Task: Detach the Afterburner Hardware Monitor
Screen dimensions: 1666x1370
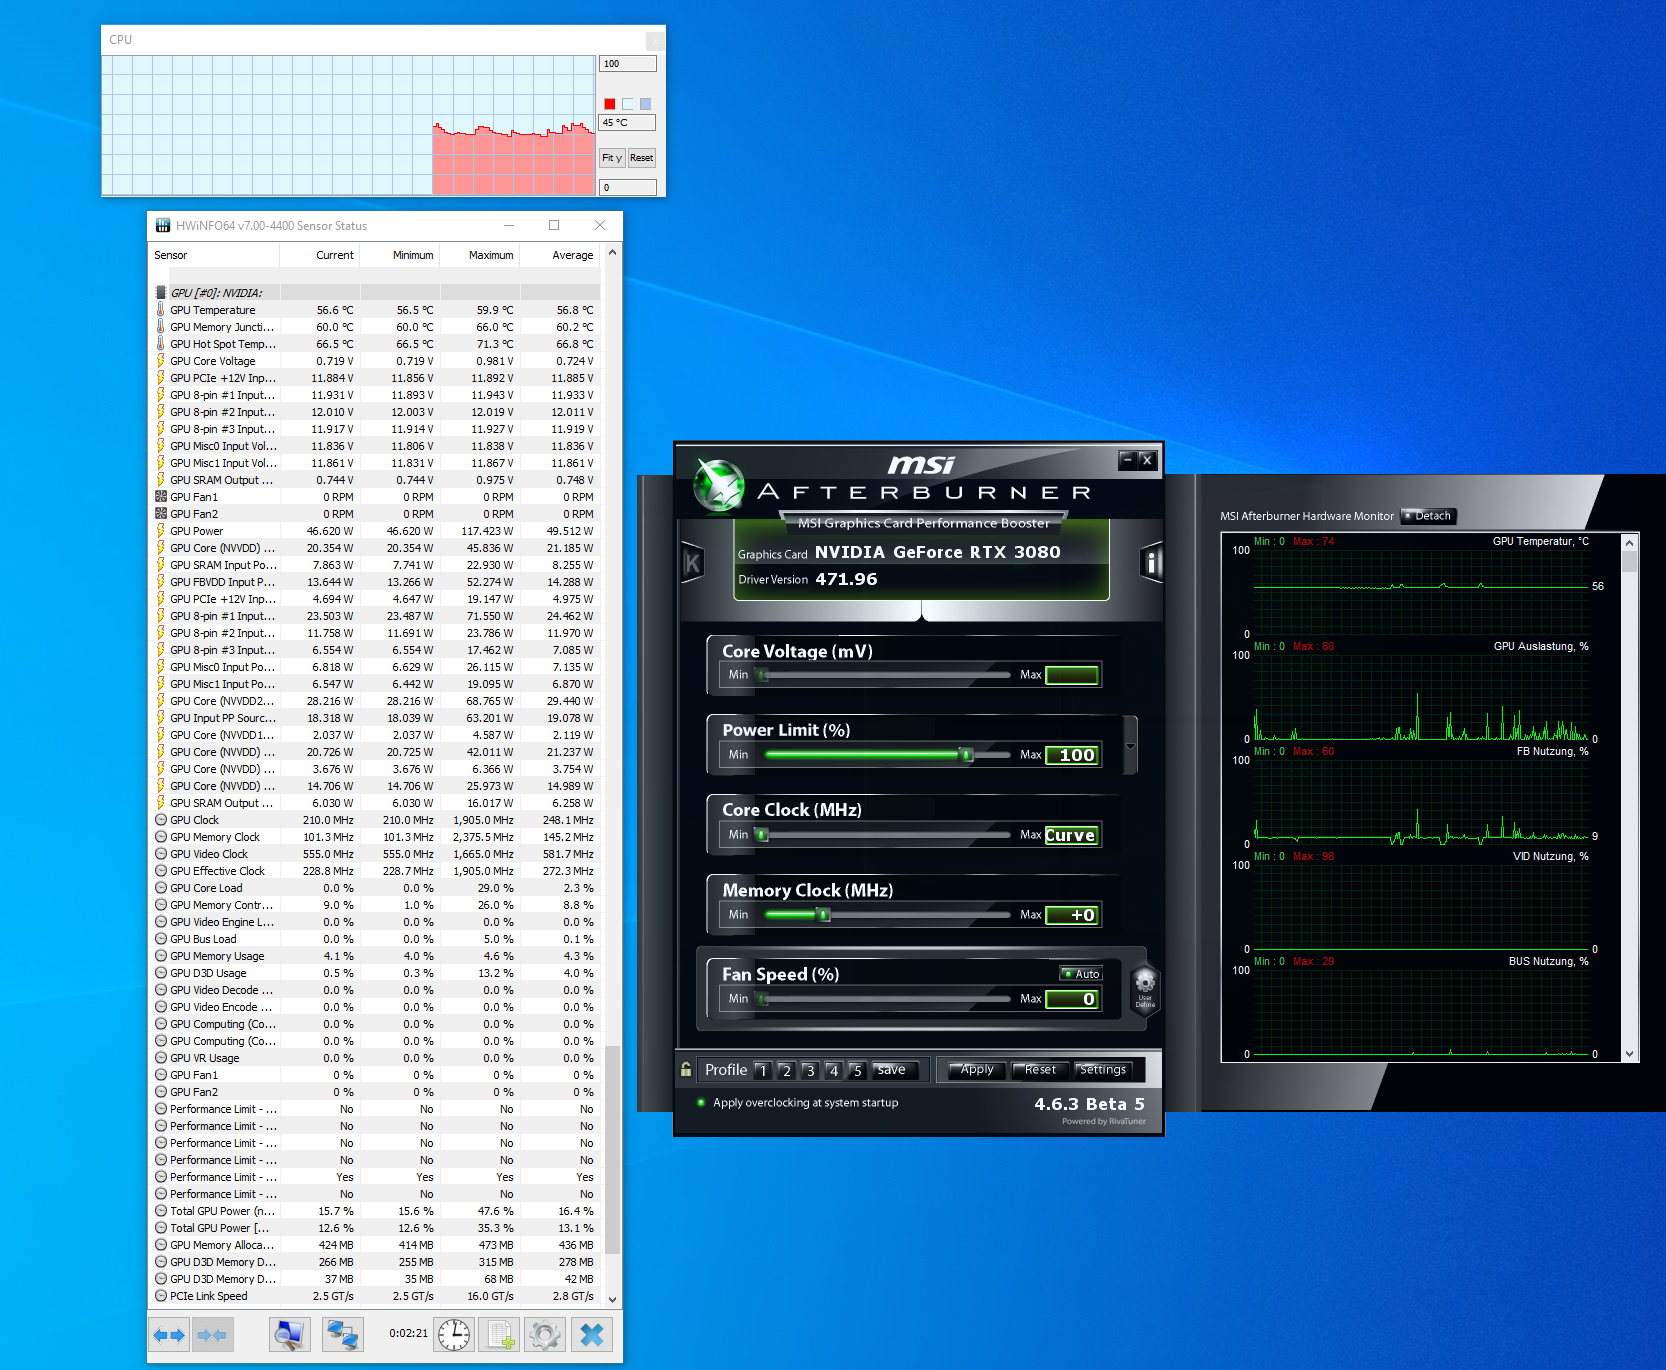Action: point(1429,516)
